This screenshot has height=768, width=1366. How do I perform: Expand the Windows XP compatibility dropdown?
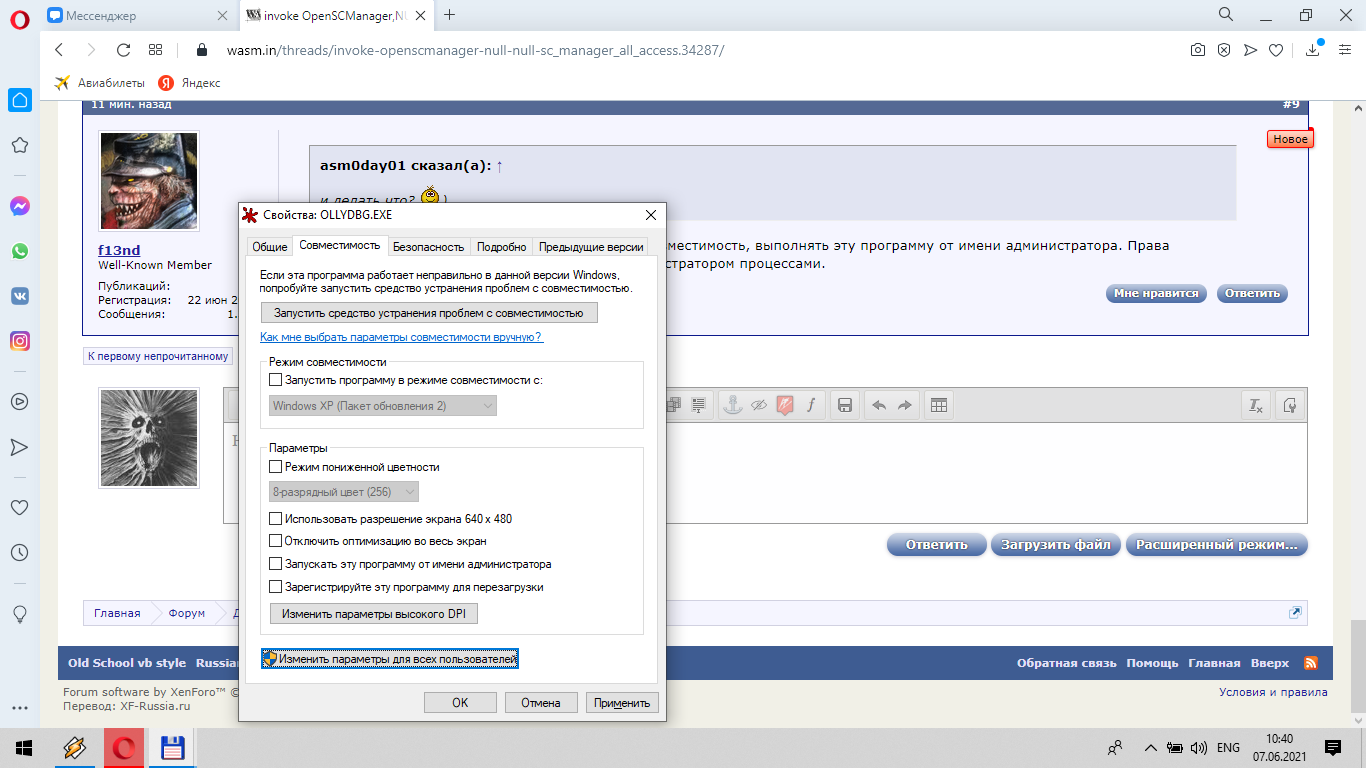(x=384, y=406)
